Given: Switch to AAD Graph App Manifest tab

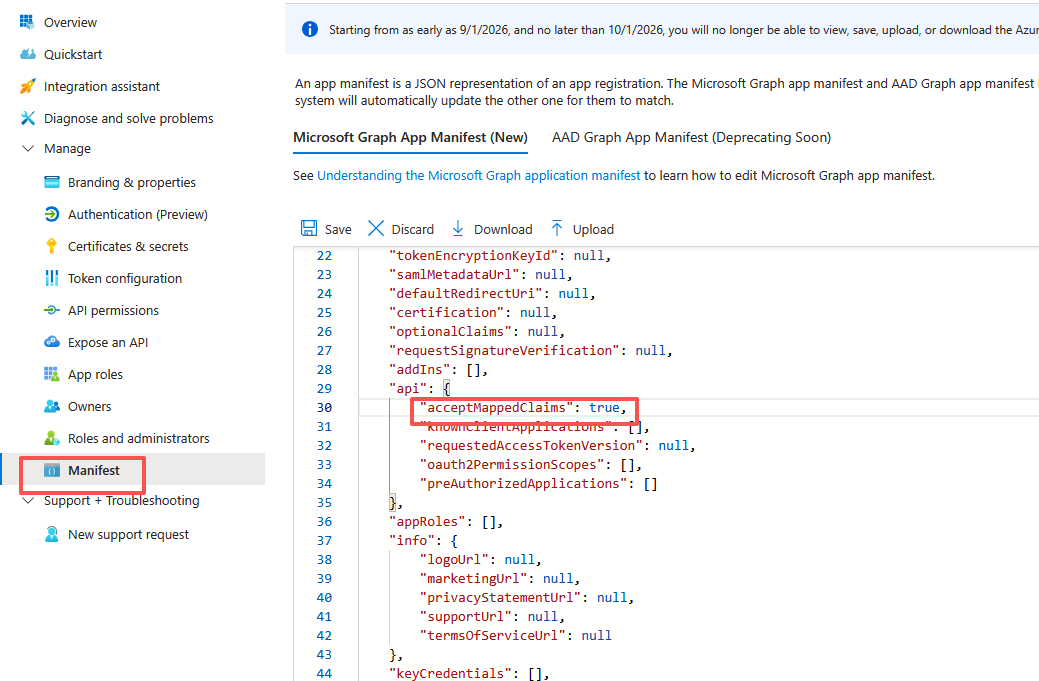Looking at the screenshot, I should pyautogui.click(x=691, y=137).
